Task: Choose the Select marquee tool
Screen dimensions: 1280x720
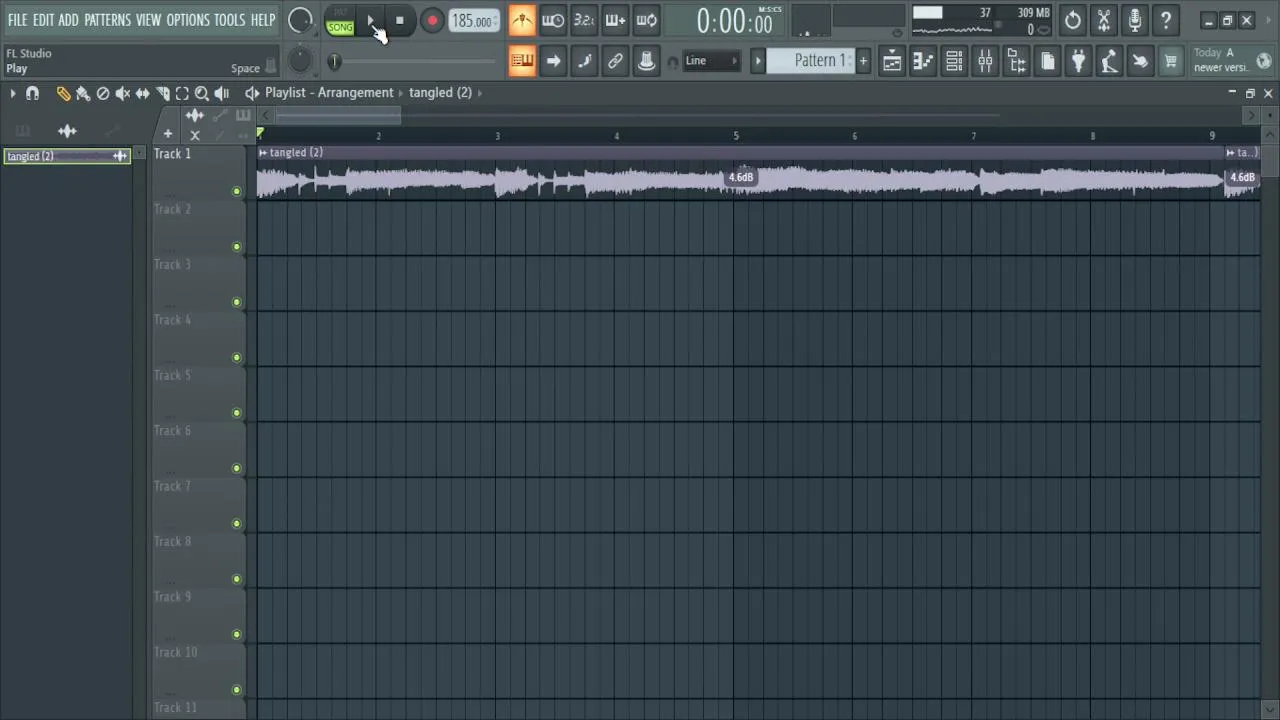Action: [182, 93]
